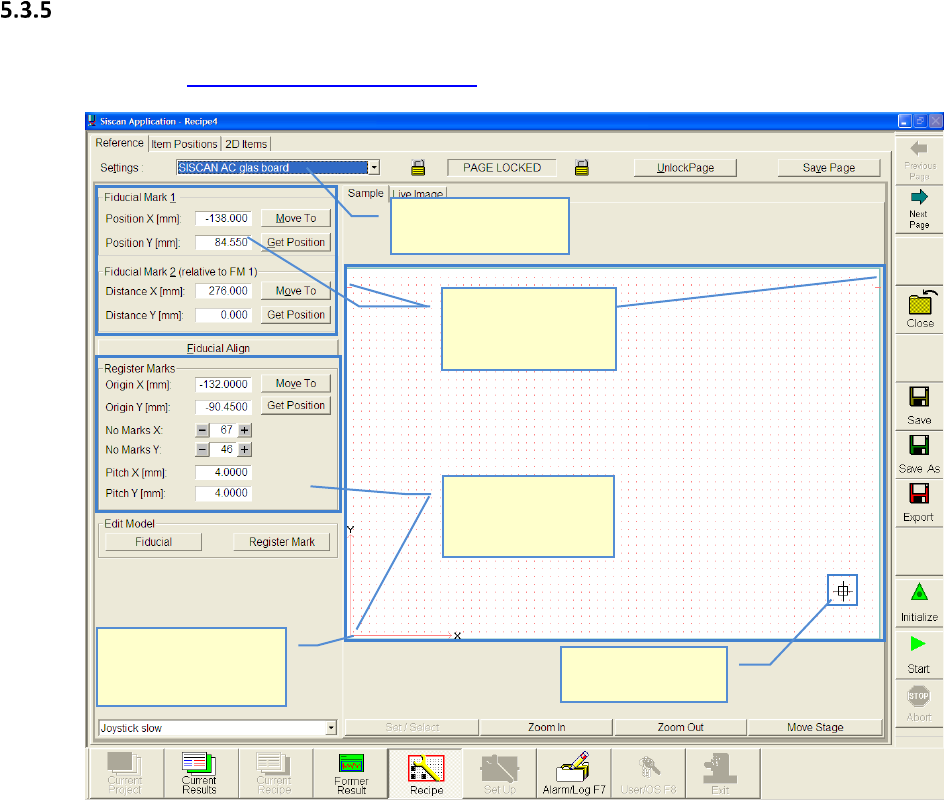Decrease No Marks X with minus button
The image size is (944, 800).
[x=202, y=430]
